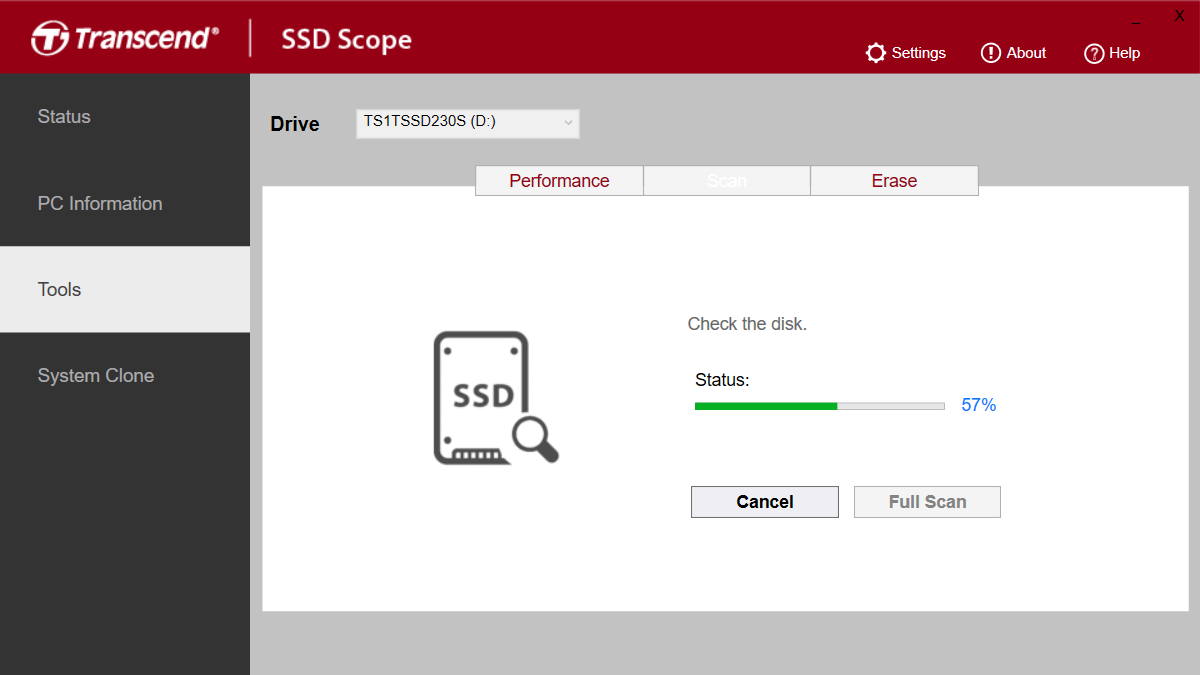Select Tools in the sidebar

(125, 289)
